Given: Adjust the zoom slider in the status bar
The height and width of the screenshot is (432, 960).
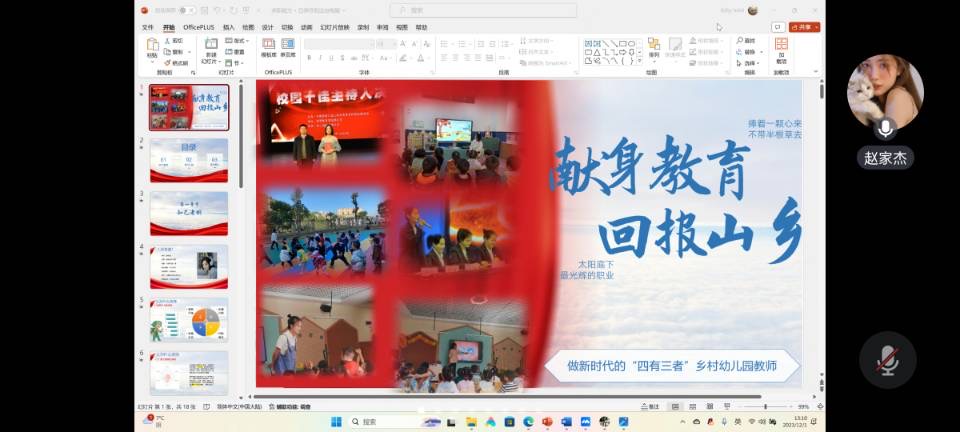Looking at the screenshot, I should [766, 407].
